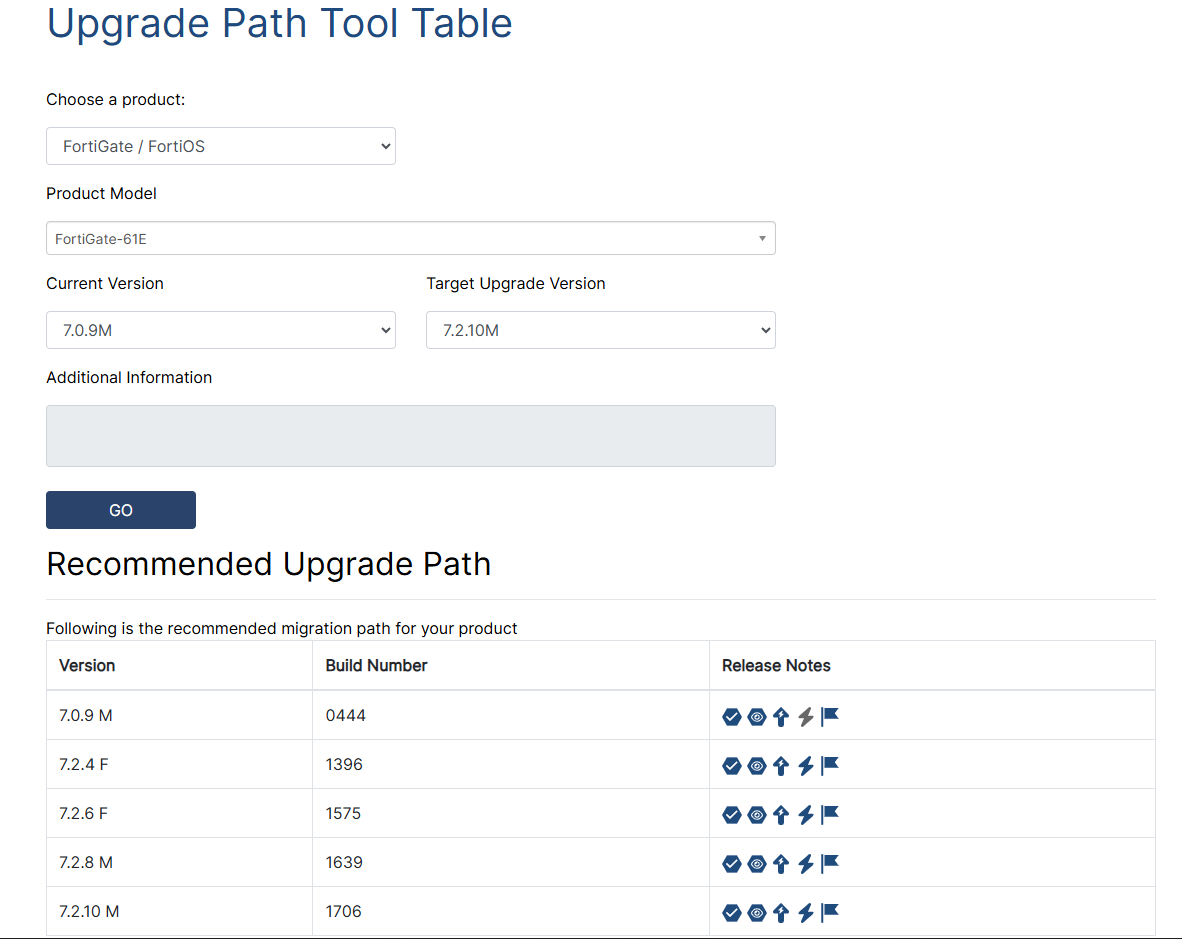The image size is (1182, 939).
Task: Click the GO button
Action: point(121,510)
